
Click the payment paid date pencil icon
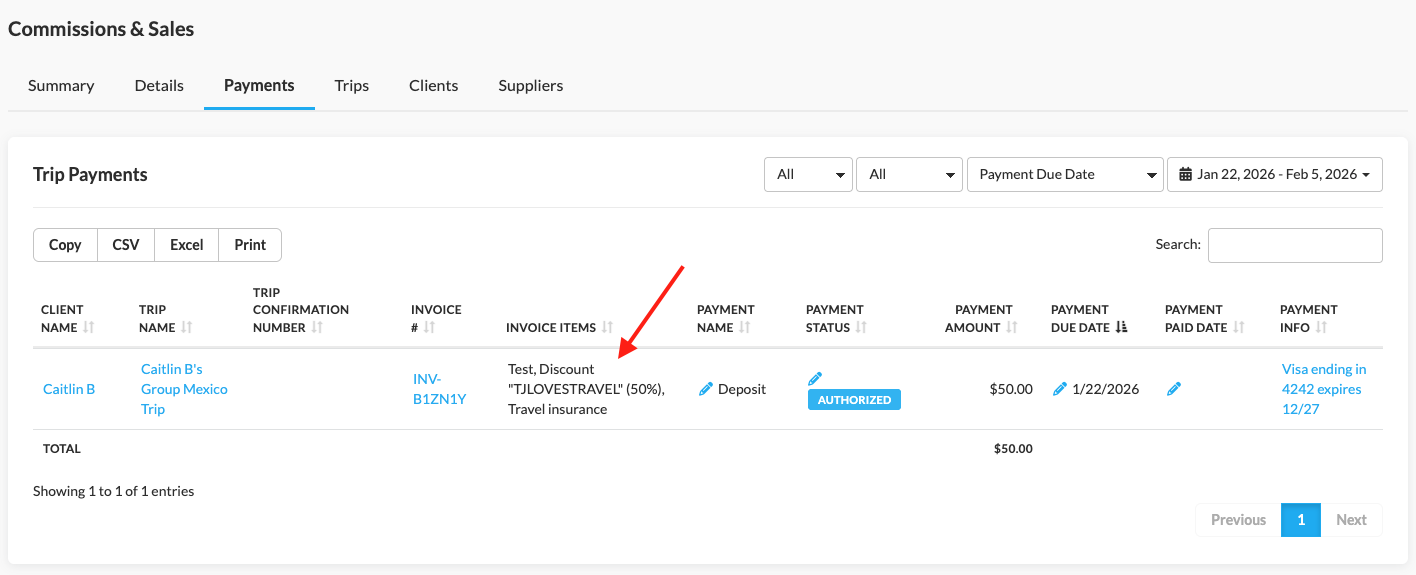coord(1174,389)
